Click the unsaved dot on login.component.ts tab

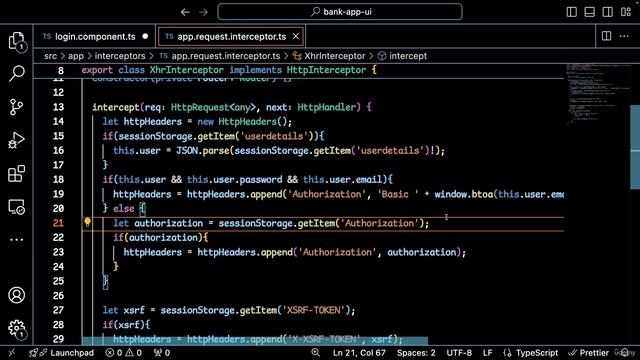click(145, 36)
